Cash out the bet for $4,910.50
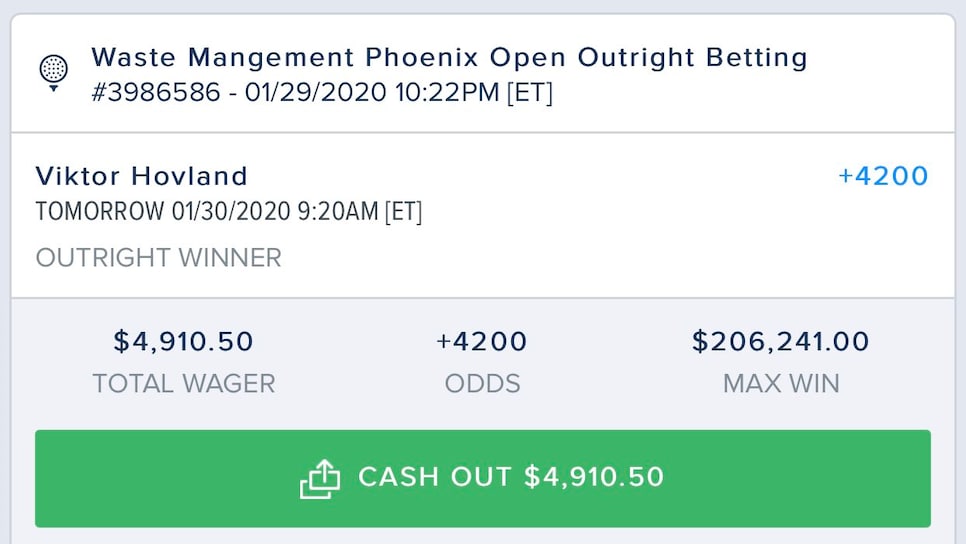This screenshot has width=966, height=544. [x=482, y=478]
